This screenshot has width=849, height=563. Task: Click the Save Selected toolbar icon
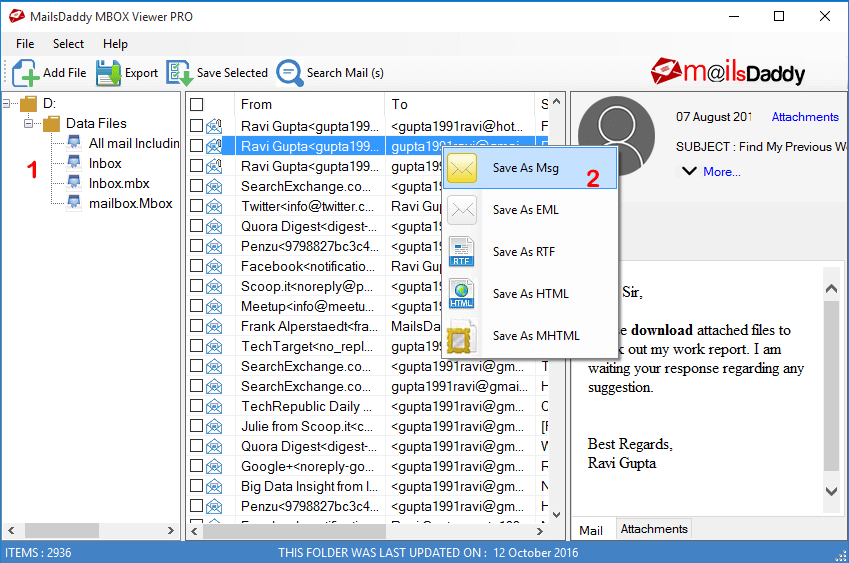point(179,73)
